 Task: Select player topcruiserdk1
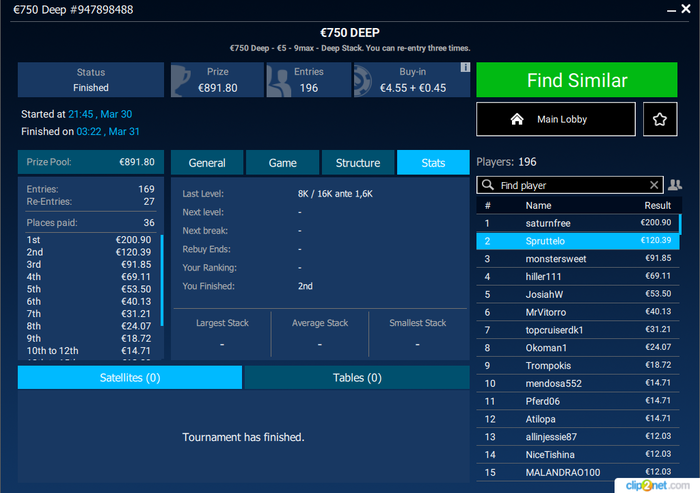click(578, 330)
